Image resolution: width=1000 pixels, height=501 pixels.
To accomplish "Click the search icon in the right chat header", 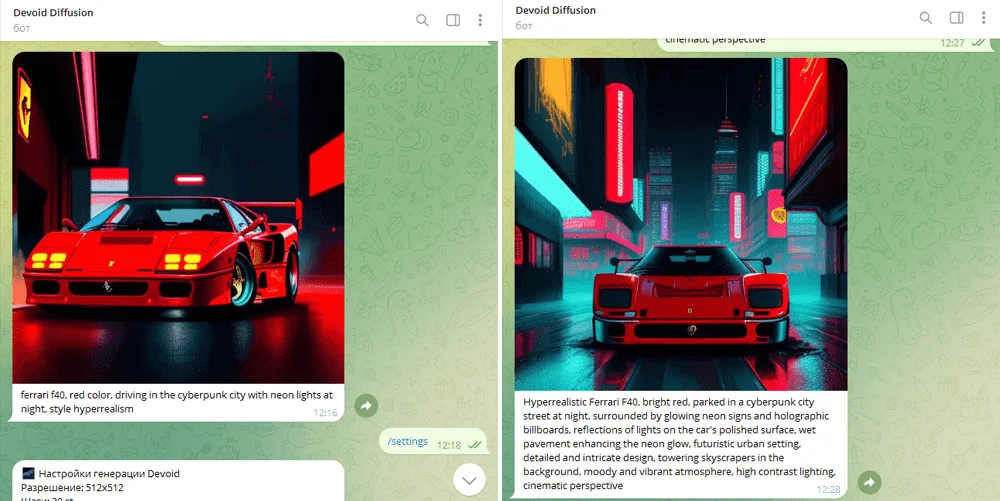I will [926, 18].
